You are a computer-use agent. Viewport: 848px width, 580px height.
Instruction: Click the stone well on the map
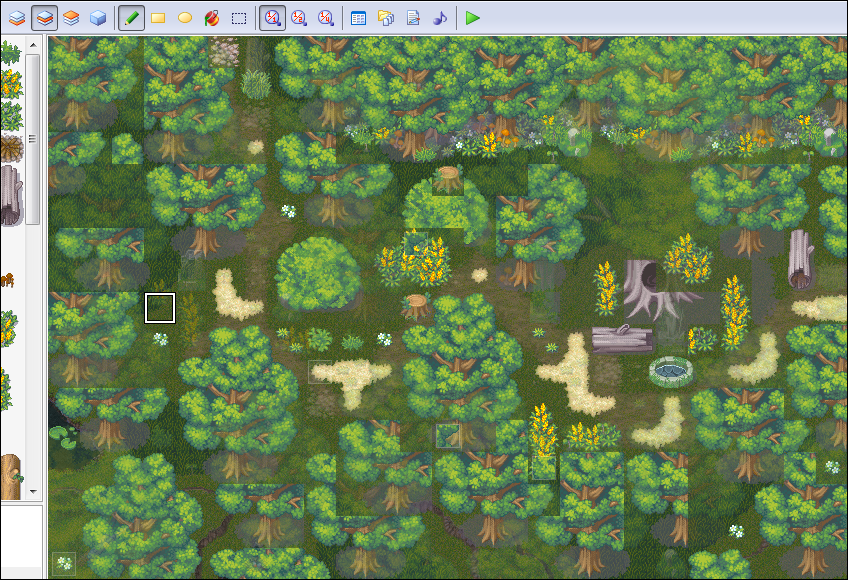pos(671,372)
